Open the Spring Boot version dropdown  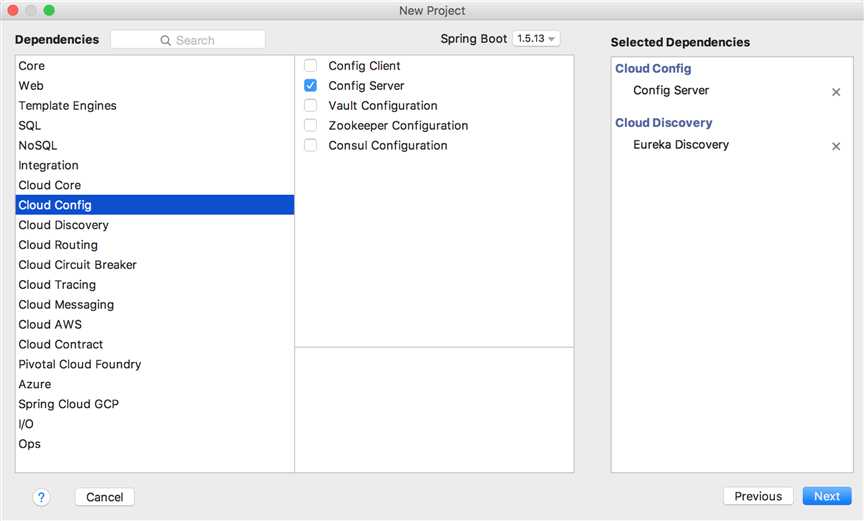click(536, 39)
